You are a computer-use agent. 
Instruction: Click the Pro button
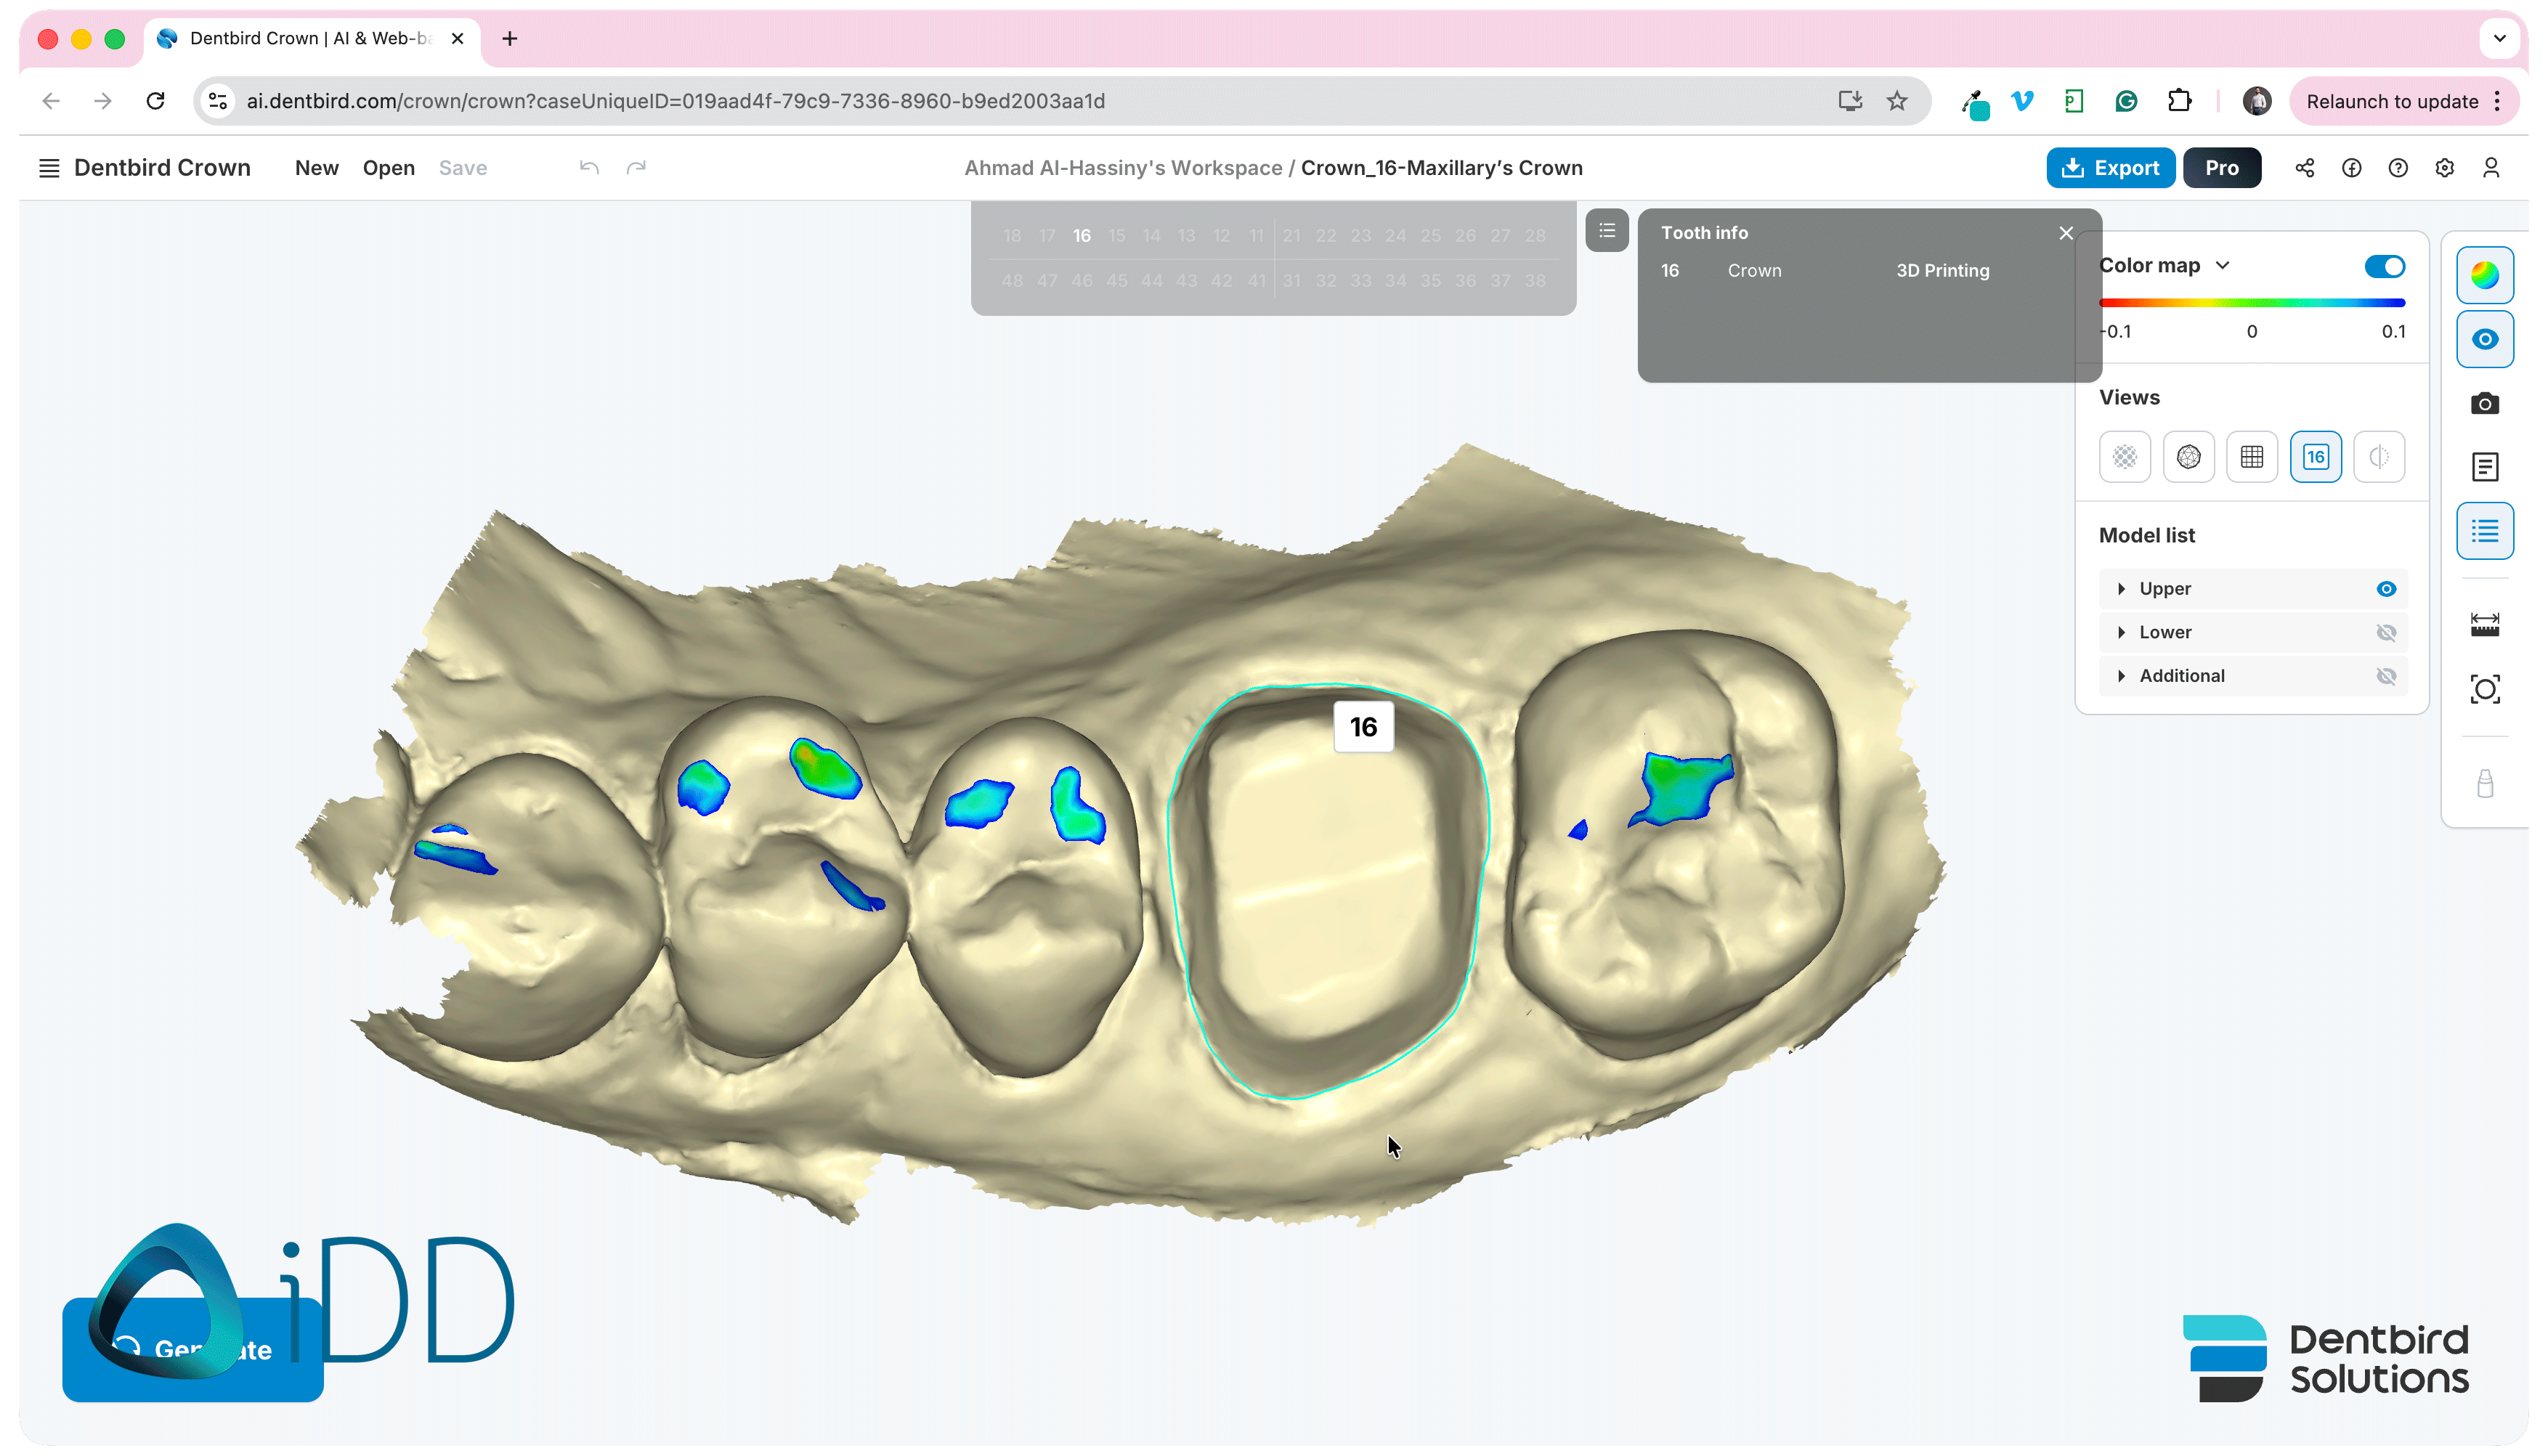(2221, 168)
